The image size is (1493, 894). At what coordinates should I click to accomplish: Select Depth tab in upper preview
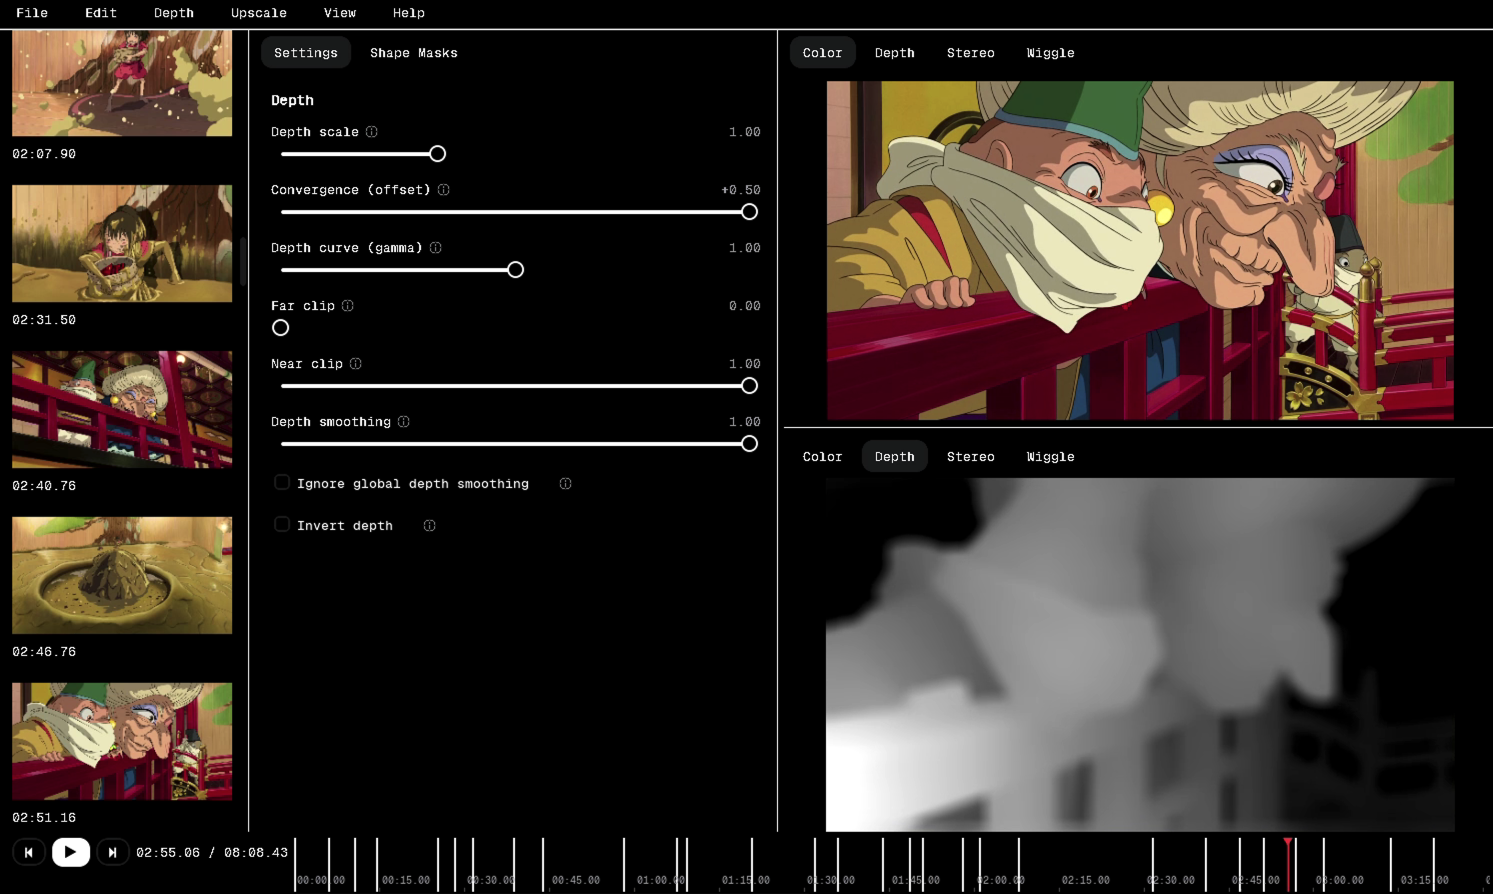[x=895, y=53]
